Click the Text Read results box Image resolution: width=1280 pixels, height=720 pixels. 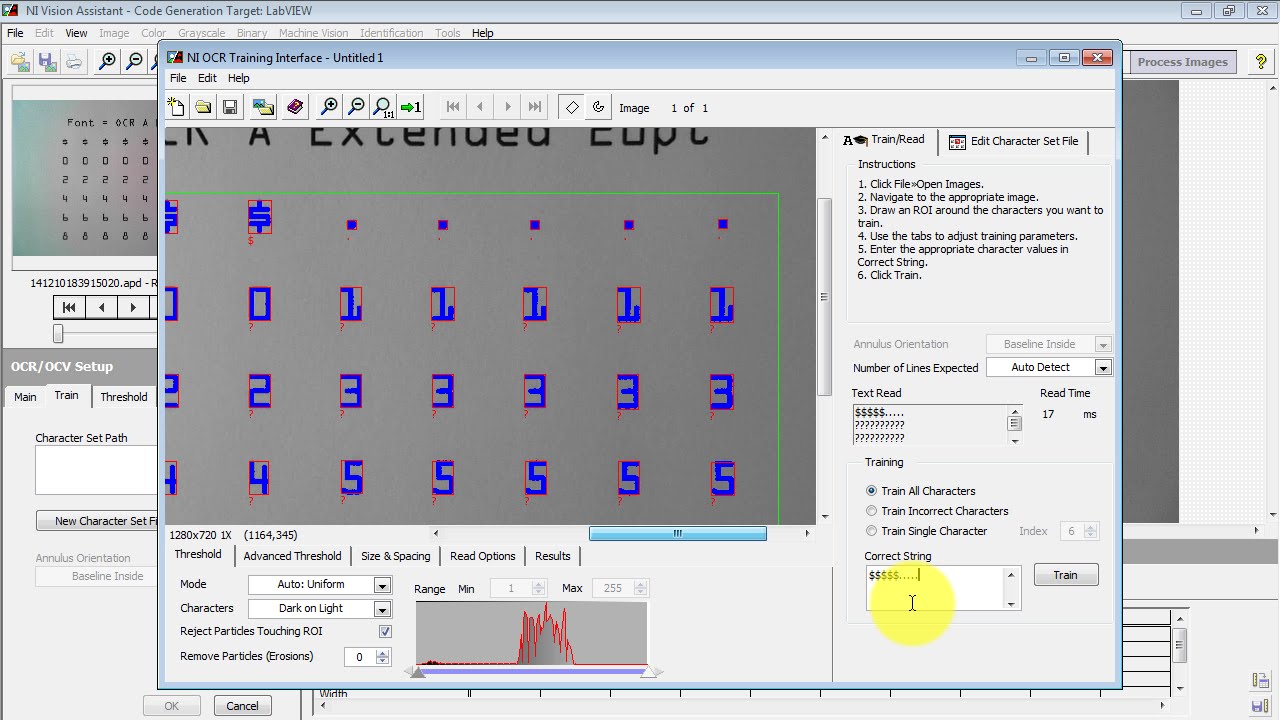point(930,425)
